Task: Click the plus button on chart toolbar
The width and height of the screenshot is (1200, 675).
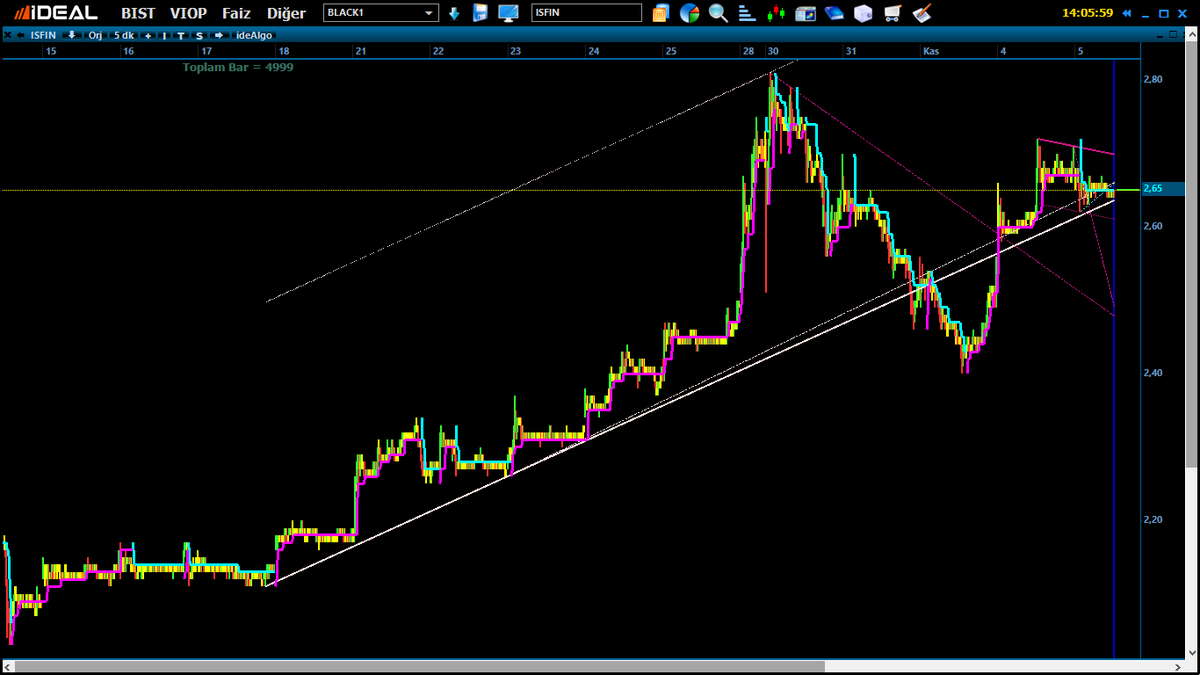Action: pos(148,35)
